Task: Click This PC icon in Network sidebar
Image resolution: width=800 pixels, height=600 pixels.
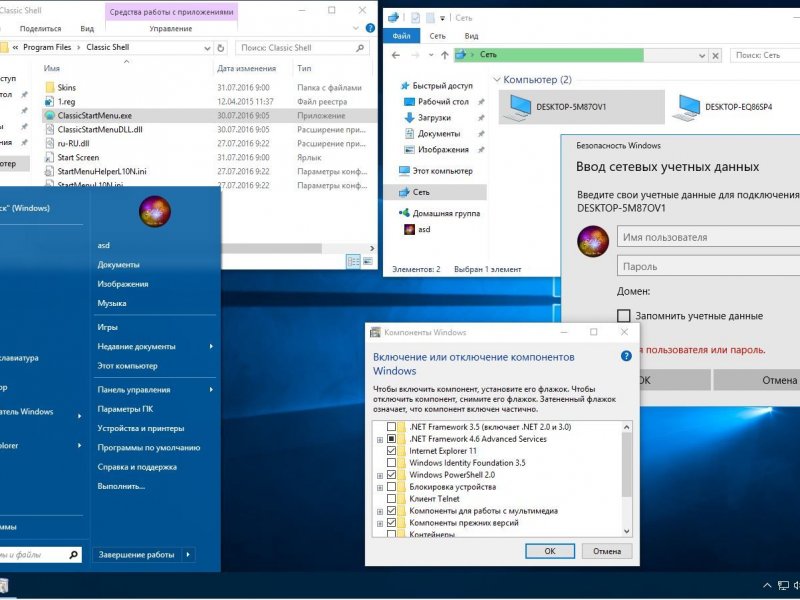Action: click(405, 170)
